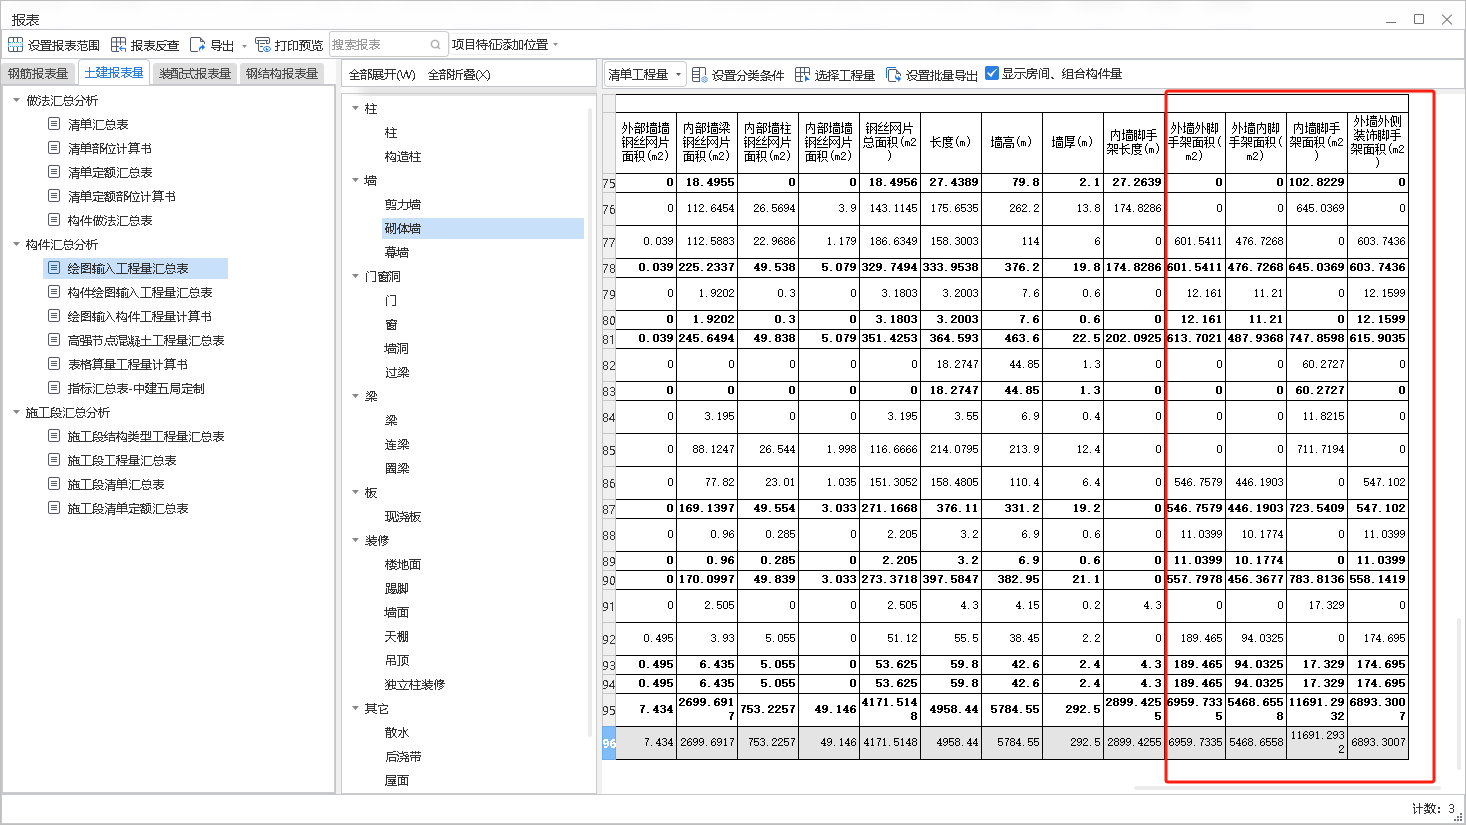Image resolution: width=1466 pixels, height=825 pixels.
Task: Switch to 钢结构报表量 tab
Action: [282, 74]
